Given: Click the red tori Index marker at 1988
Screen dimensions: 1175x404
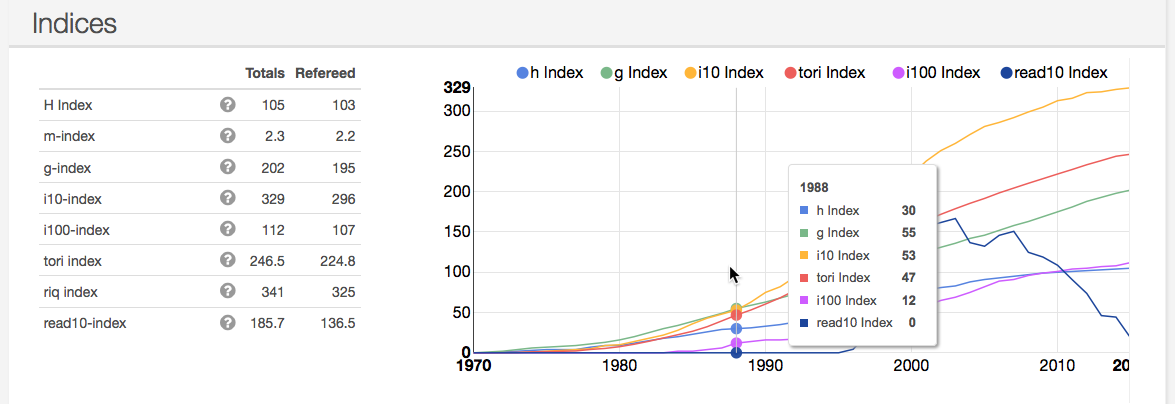Looking at the screenshot, I should [x=737, y=315].
